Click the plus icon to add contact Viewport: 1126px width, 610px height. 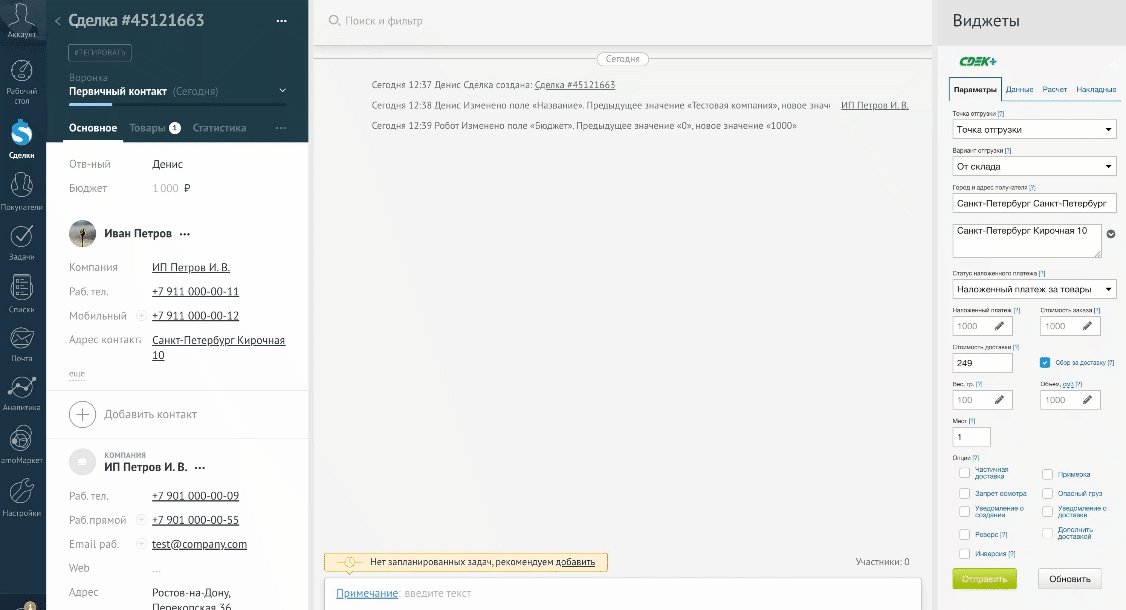[83, 414]
